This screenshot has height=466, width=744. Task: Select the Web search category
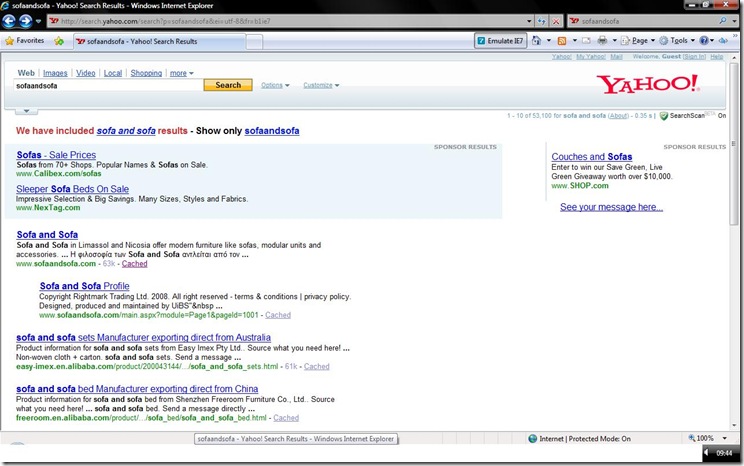26,73
